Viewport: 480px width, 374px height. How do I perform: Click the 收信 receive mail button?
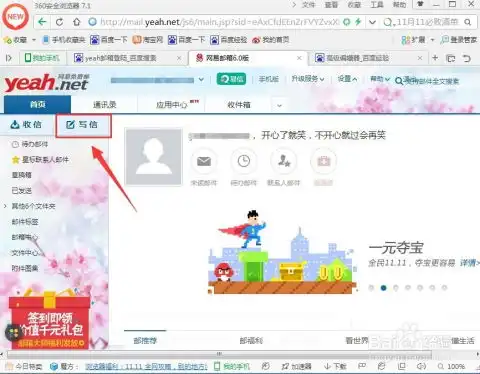(x=26, y=125)
